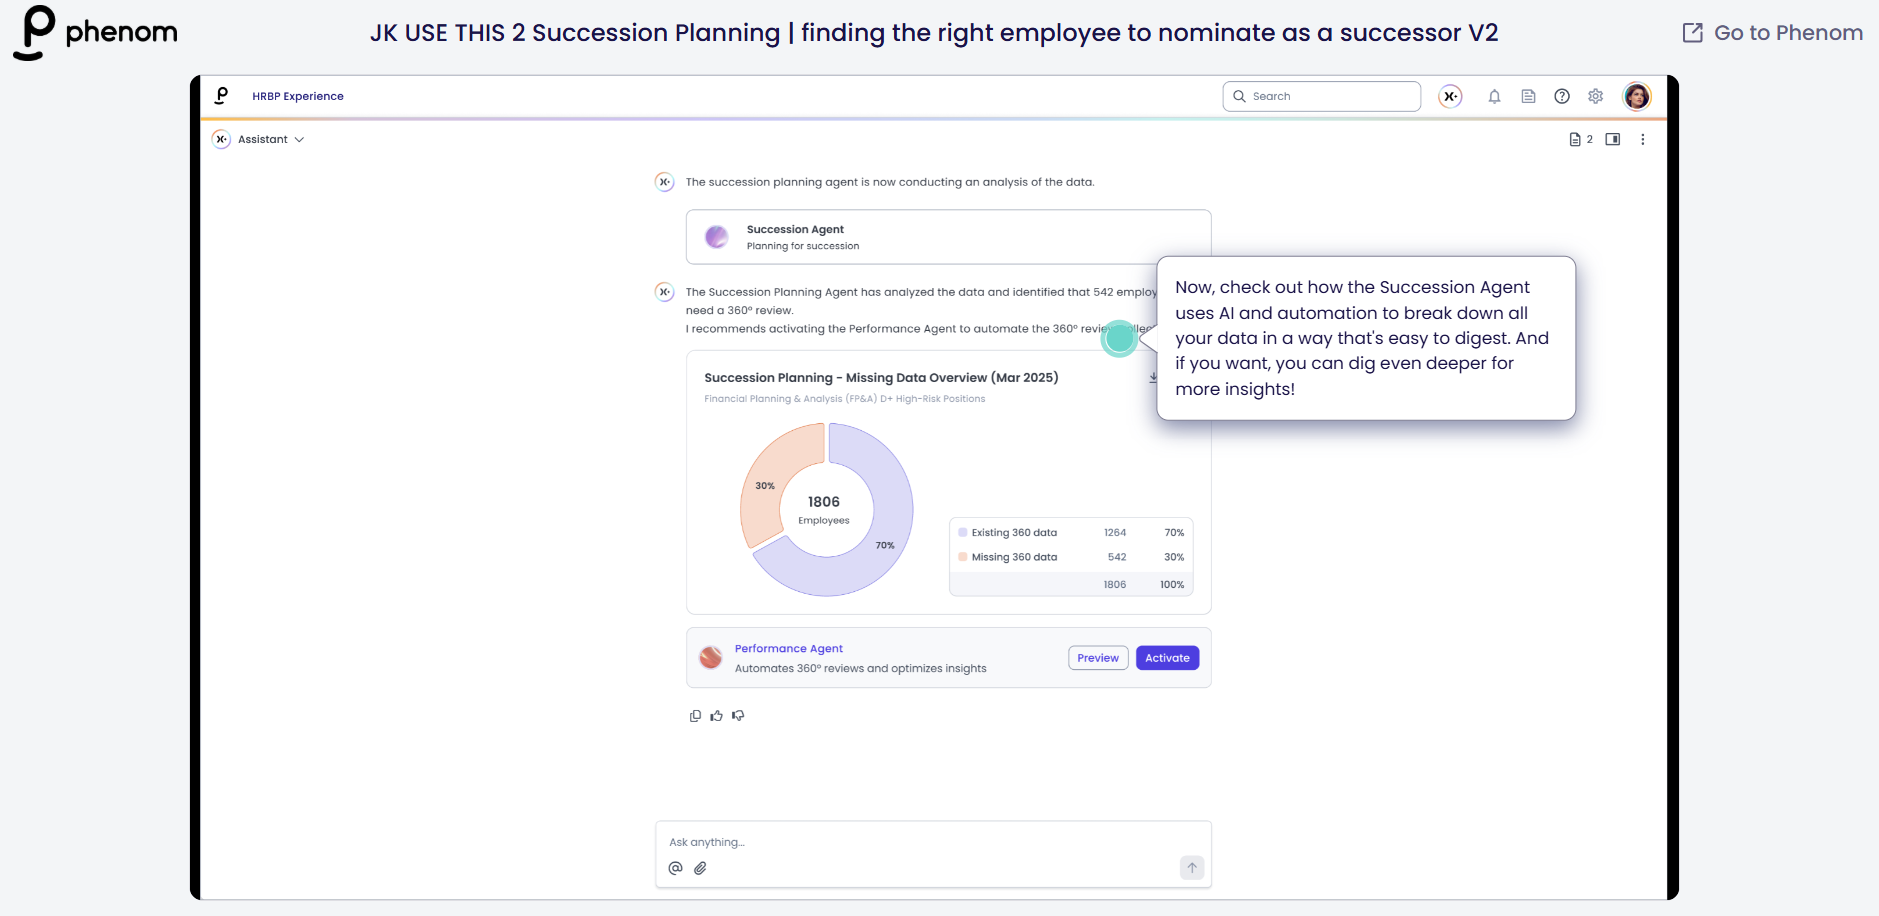Image resolution: width=1879 pixels, height=916 pixels.
Task: Click the attach file paperclip icon
Action: (700, 868)
